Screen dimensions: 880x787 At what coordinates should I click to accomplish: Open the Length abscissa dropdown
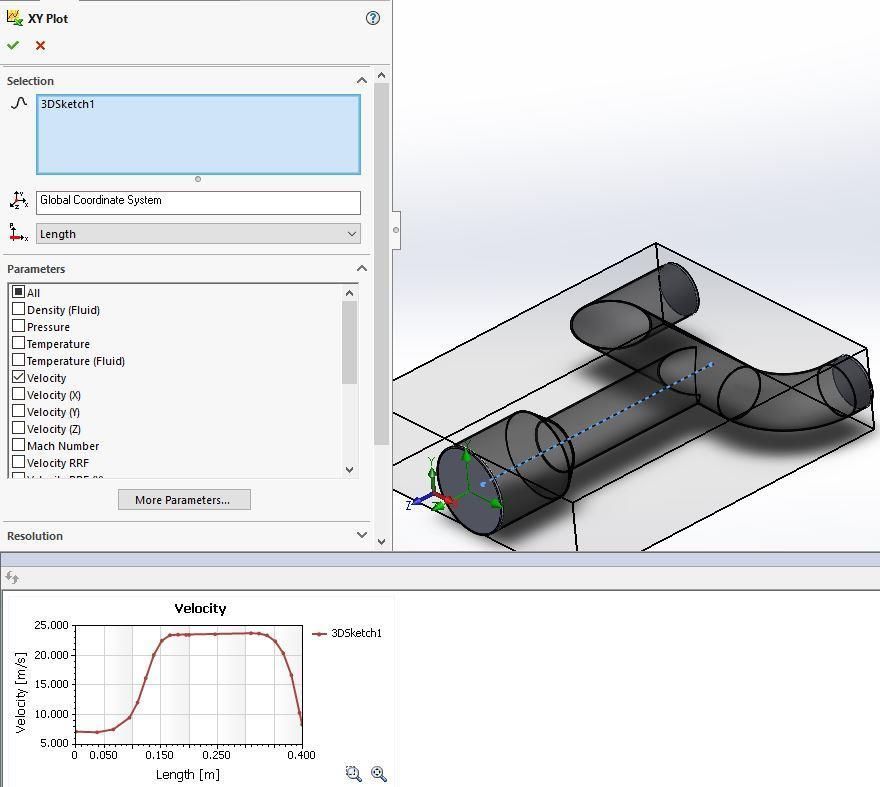pyautogui.click(x=198, y=234)
